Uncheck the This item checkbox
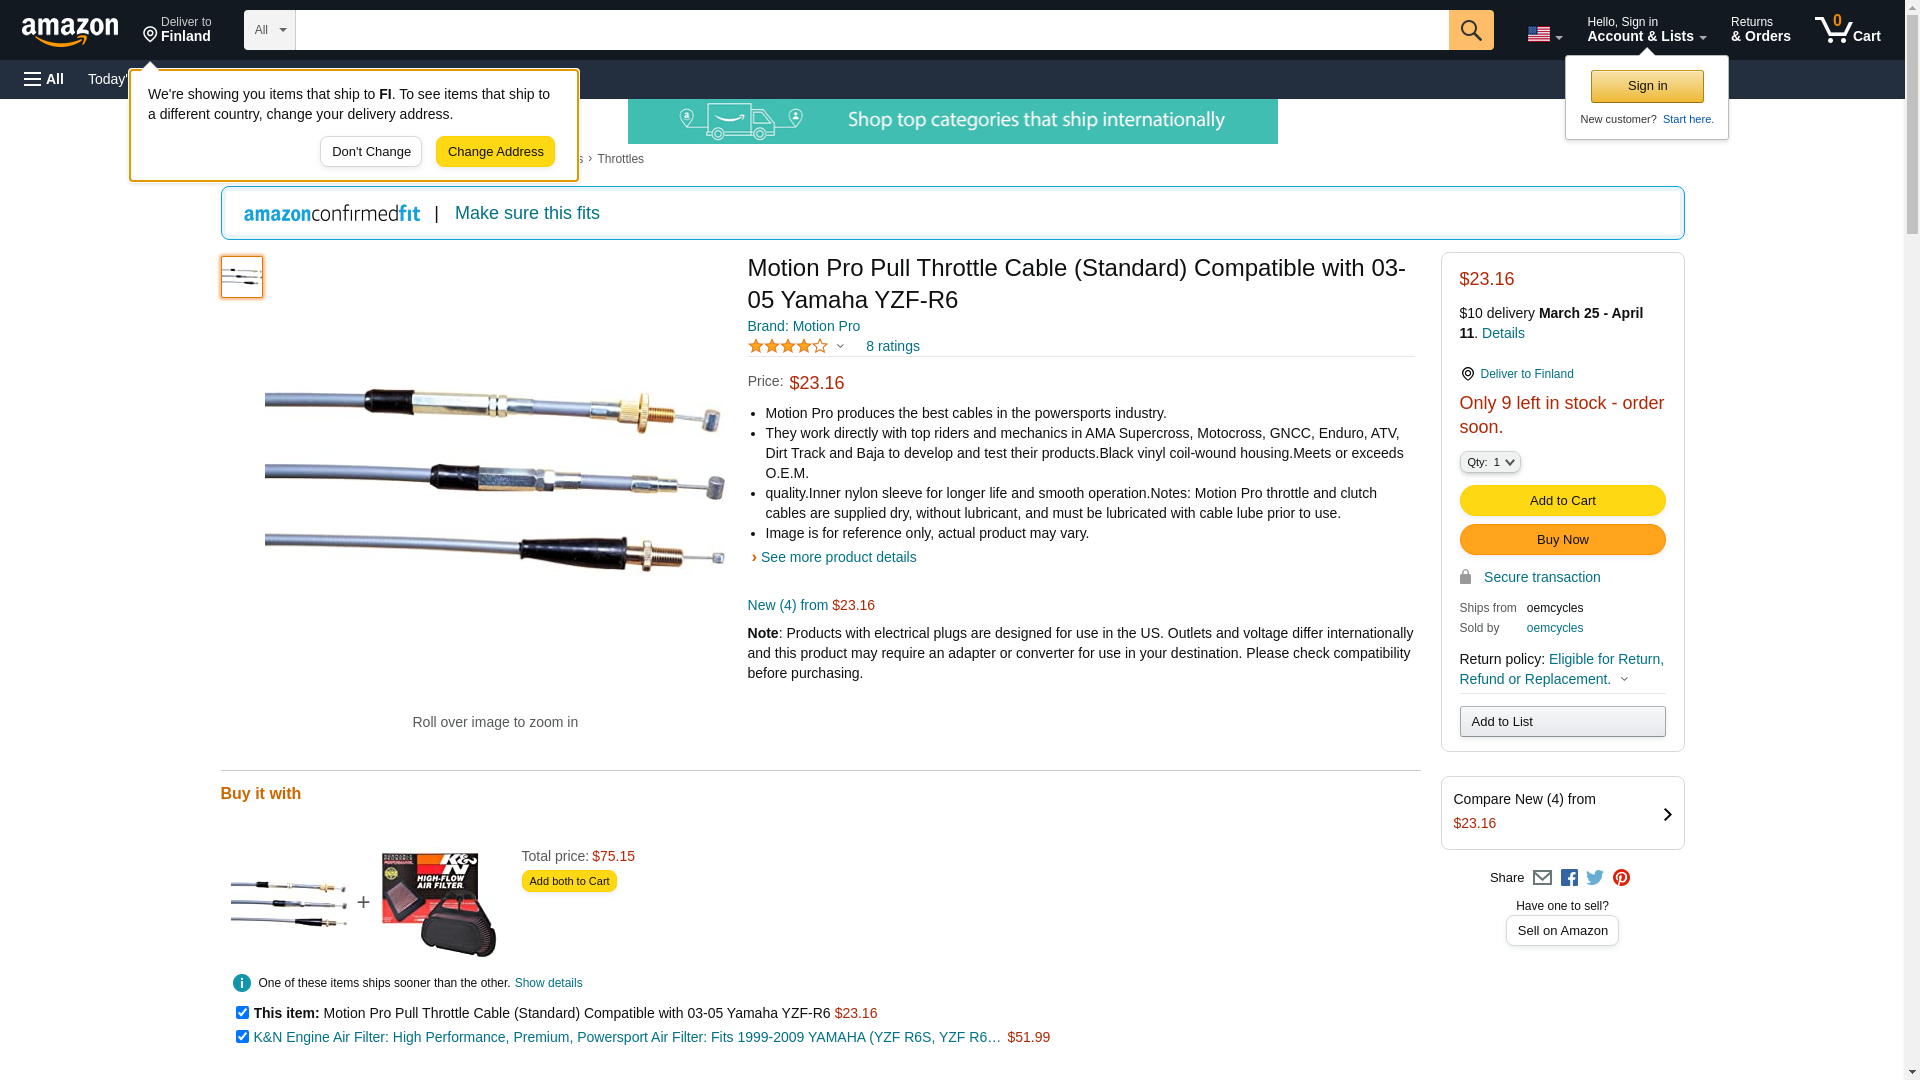Screen dimensions: 1920x1080 tap(242, 1013)
